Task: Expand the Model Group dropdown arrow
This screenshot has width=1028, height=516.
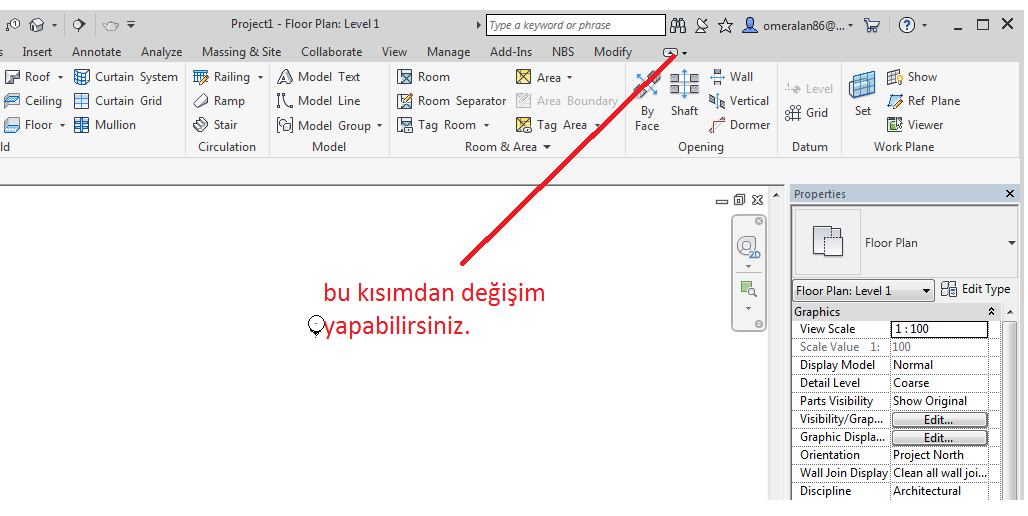Action: pyautogui.click(x=379, y=126)
